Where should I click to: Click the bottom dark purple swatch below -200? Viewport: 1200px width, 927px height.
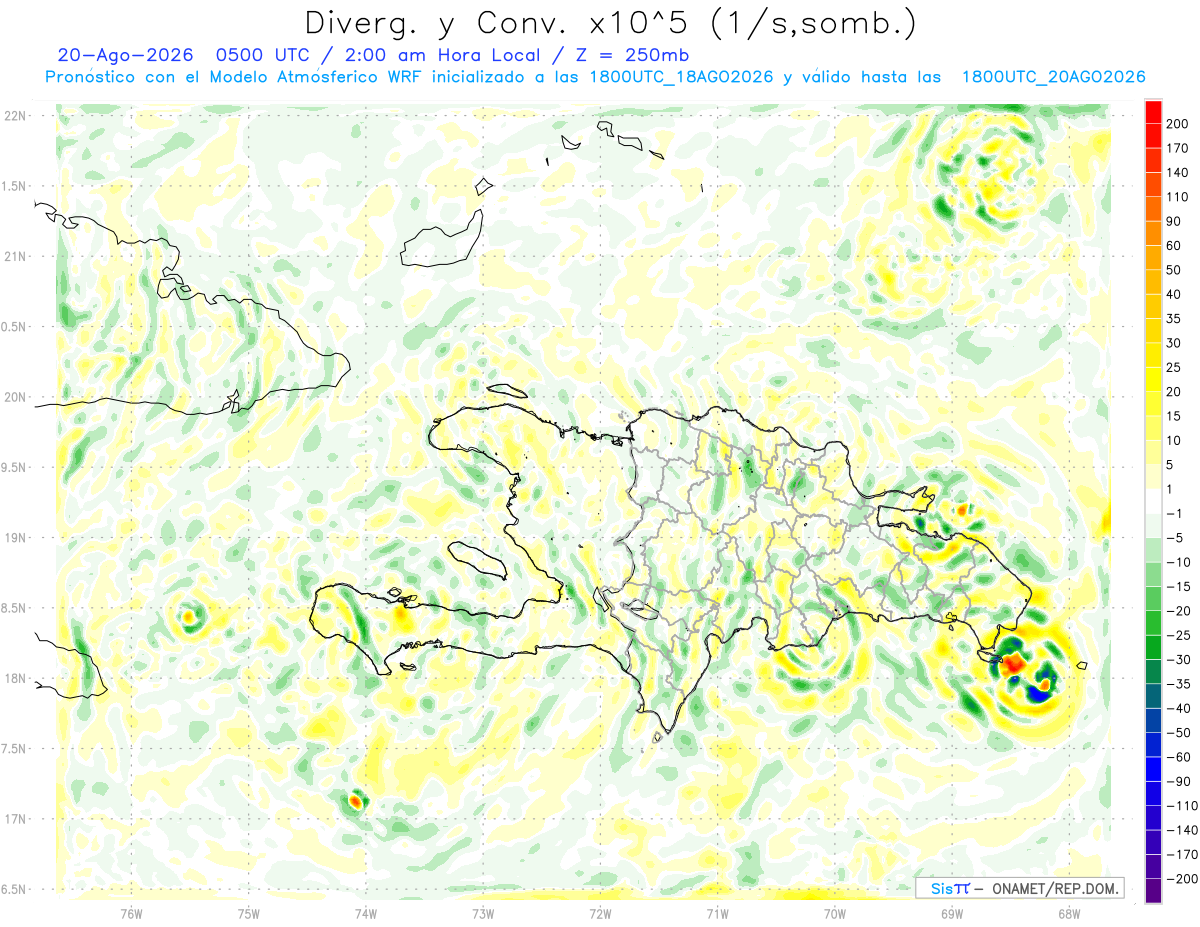coord(1153,892)
